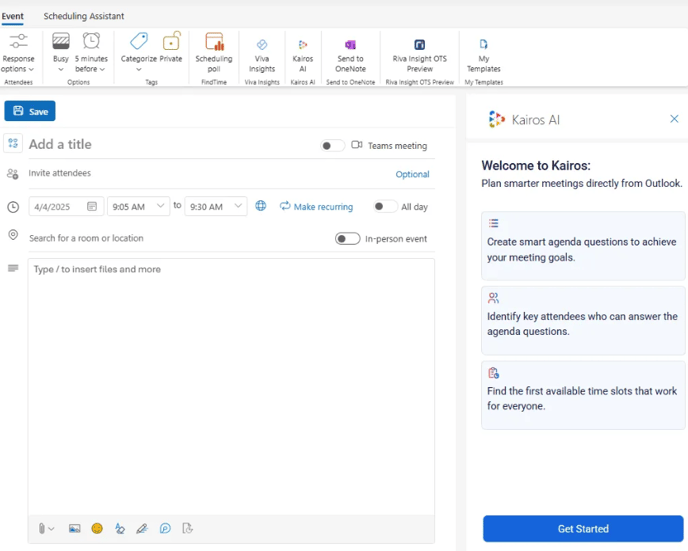Open Viva Insights

pyautogui.click(x=262, y=56)
